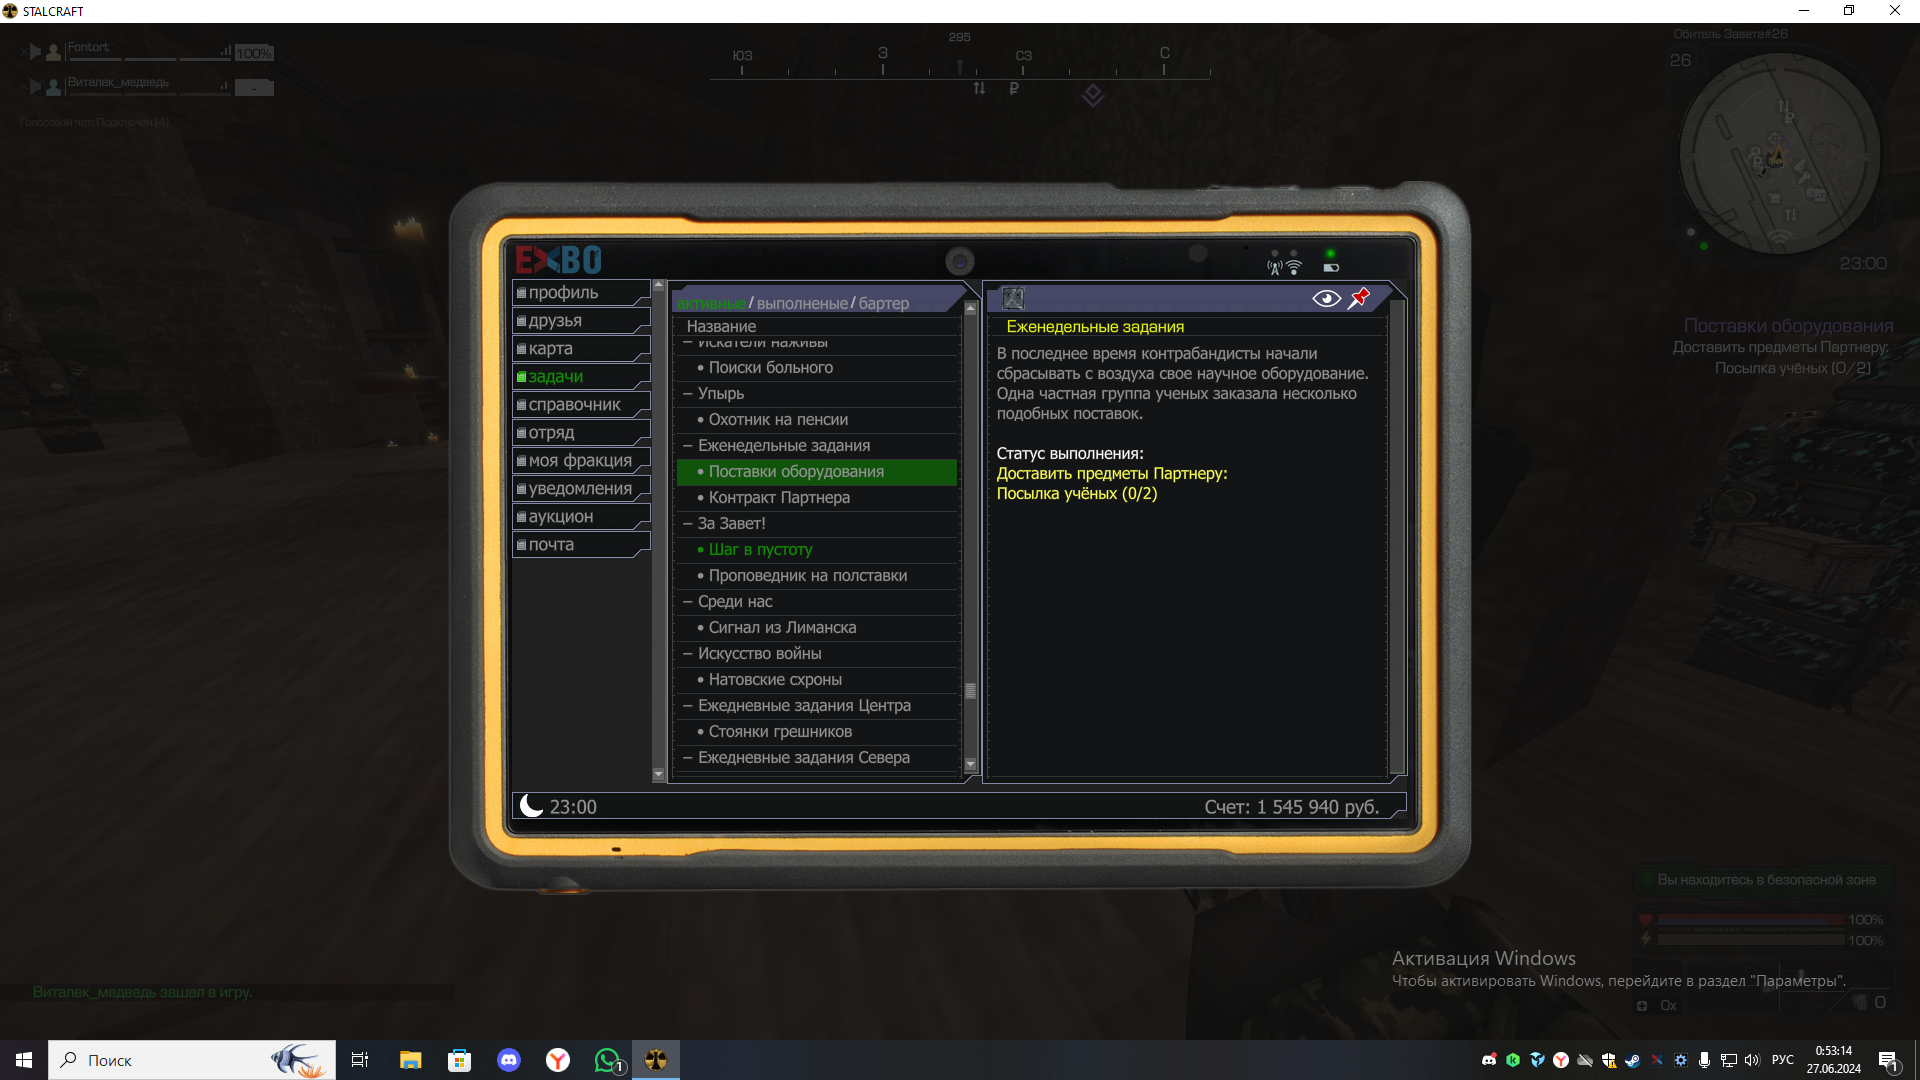The image size is (1920, 1080).
Task: Collapse the Еженедельные задания quest group
Action: (688, 446)
